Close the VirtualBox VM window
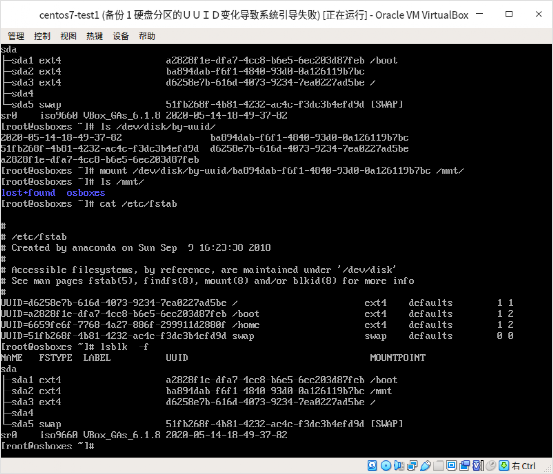This screenshot has height=474, width=553. coord(539,14)
